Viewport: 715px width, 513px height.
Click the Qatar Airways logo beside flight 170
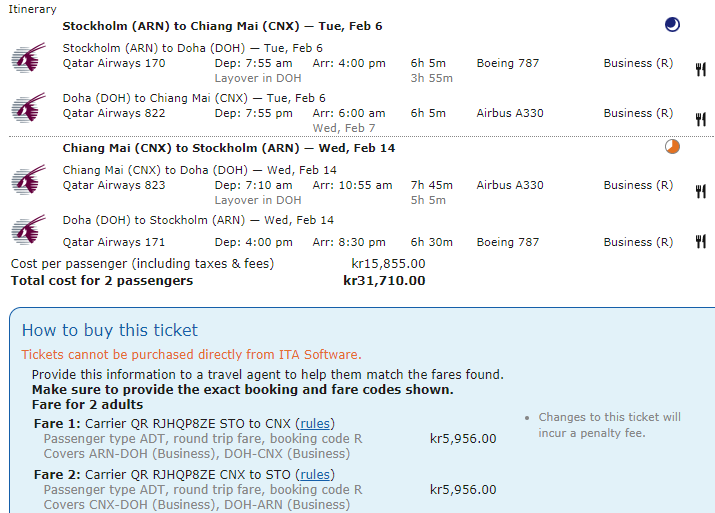28,58
